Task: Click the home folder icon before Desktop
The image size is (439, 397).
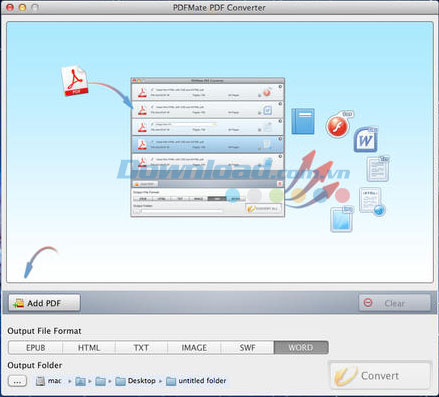Action: coord(100,381)
